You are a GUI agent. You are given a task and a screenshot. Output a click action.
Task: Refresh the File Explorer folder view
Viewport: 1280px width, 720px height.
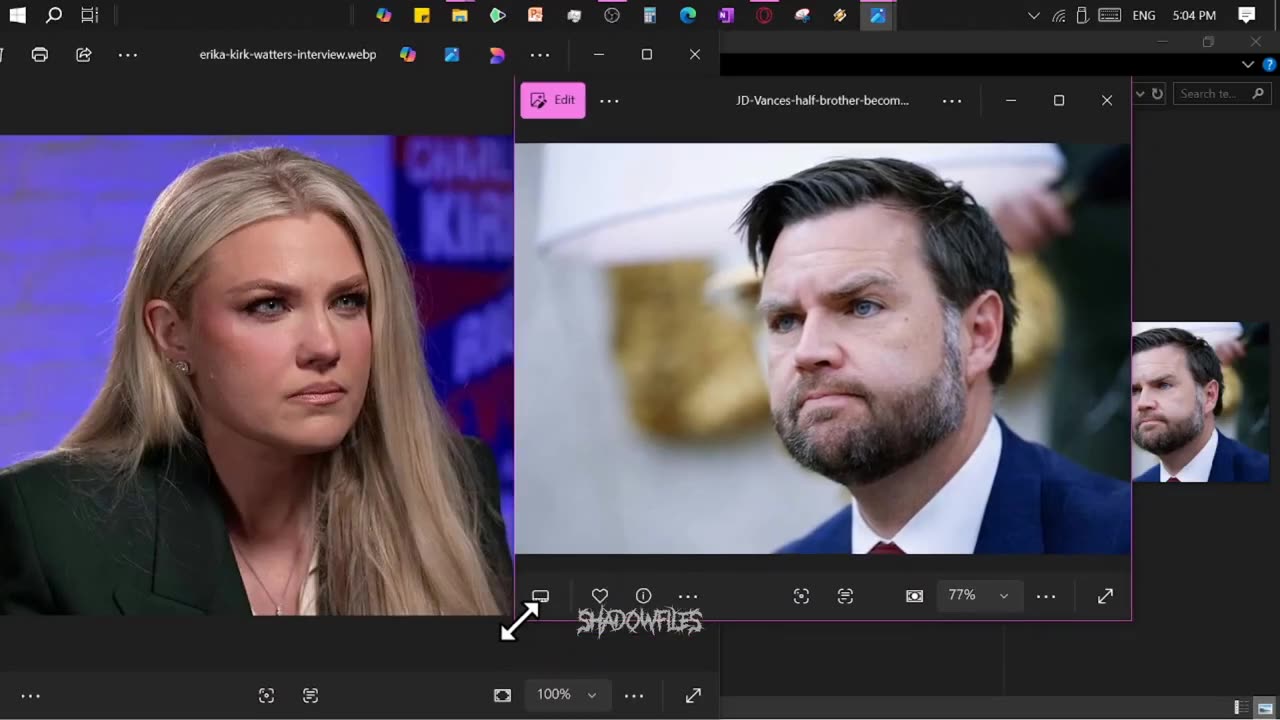[x=1157, y=94]
